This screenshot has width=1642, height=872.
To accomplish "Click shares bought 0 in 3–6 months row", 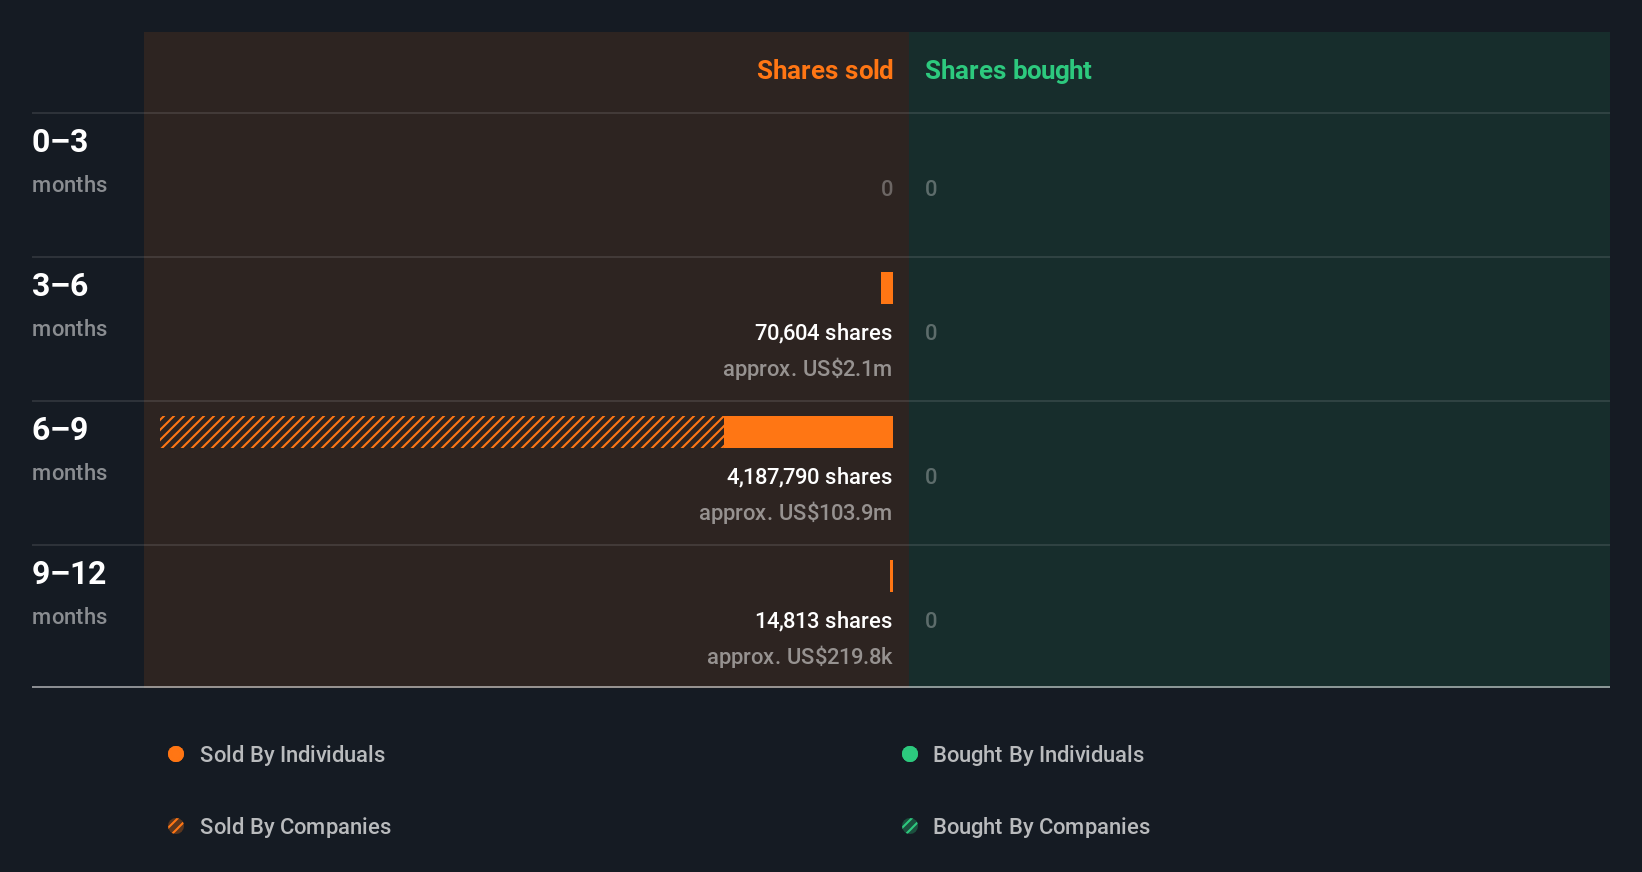I will pyautogui.click(x=931, y=332).
